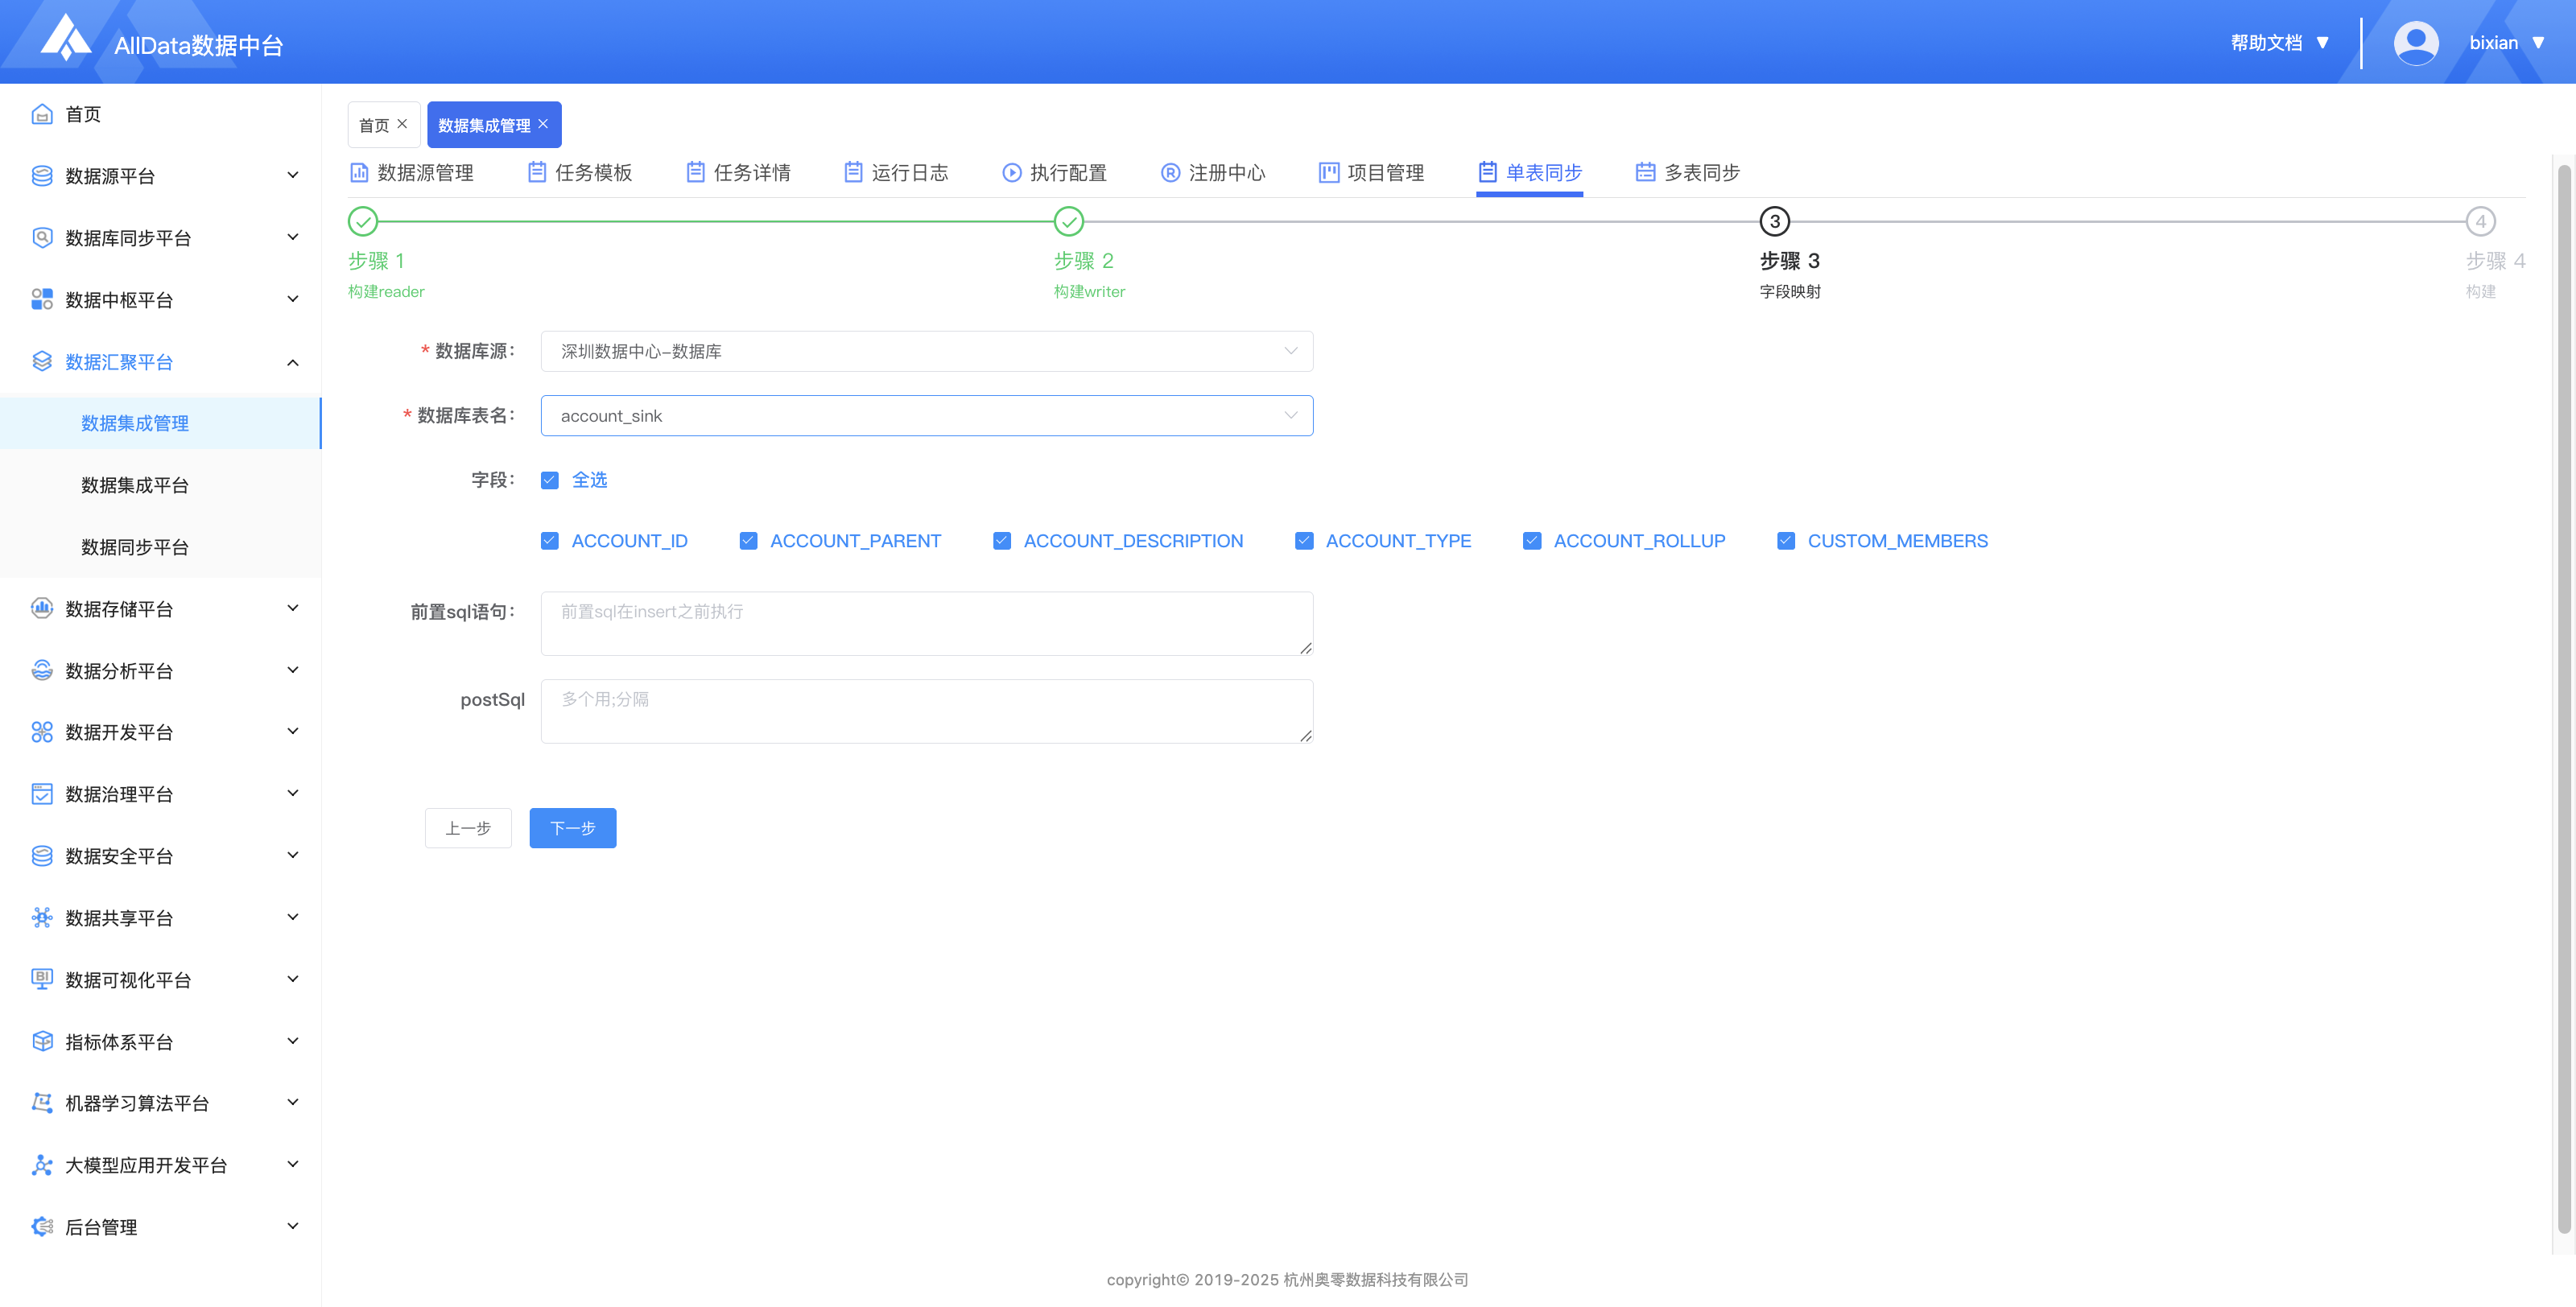Screen dimensions: 2576x1307
Task: Toggle the CUSTOM_MEMBERS field checkbox
Action: tap(1786, 541)
